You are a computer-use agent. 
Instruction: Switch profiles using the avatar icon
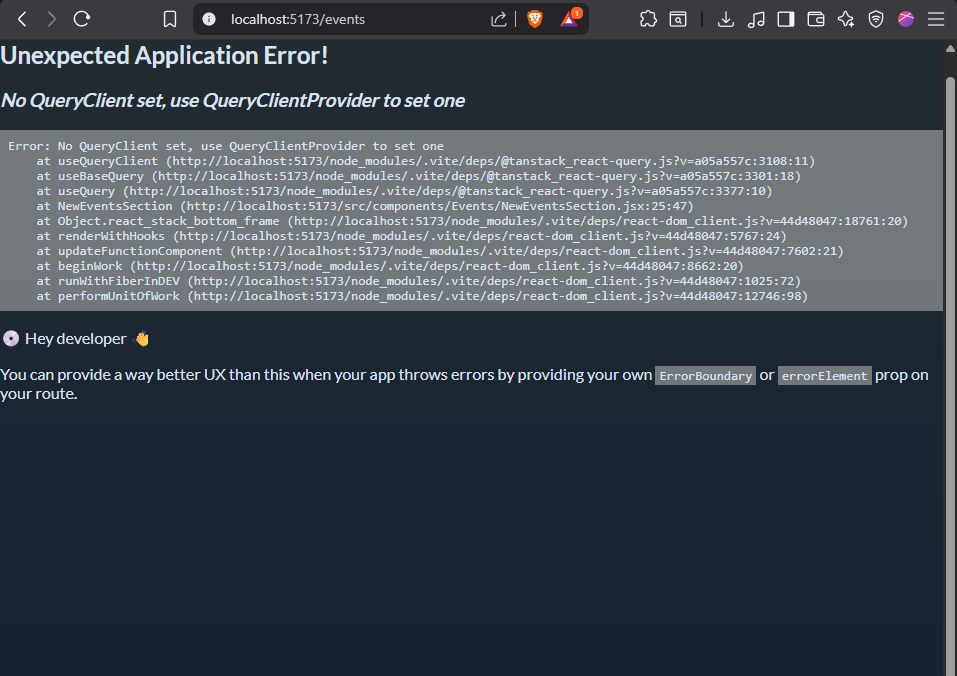905,19
